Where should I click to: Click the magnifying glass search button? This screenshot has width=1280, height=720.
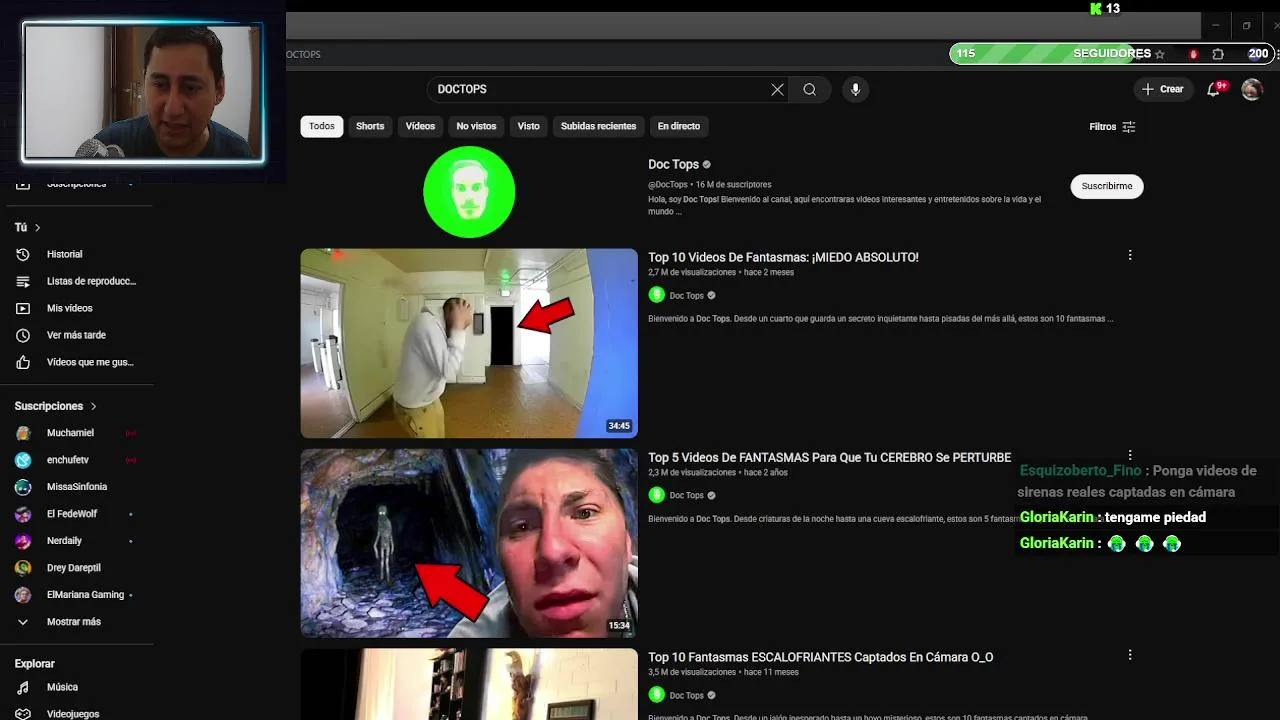(809, 90)
